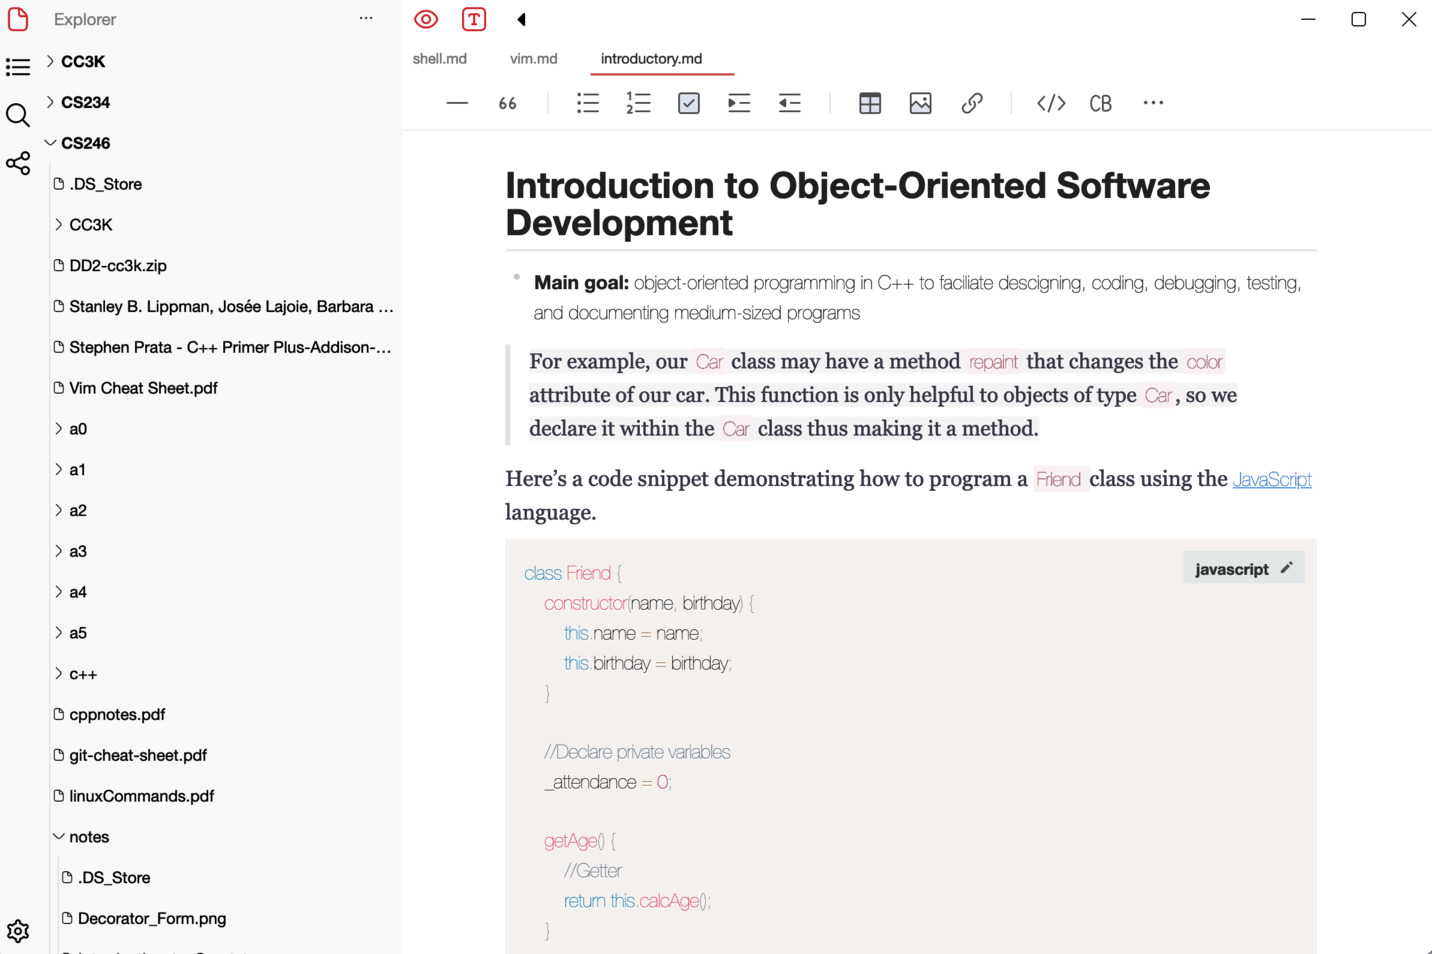
Task: Open the outline list view icon
Action: 18,67
